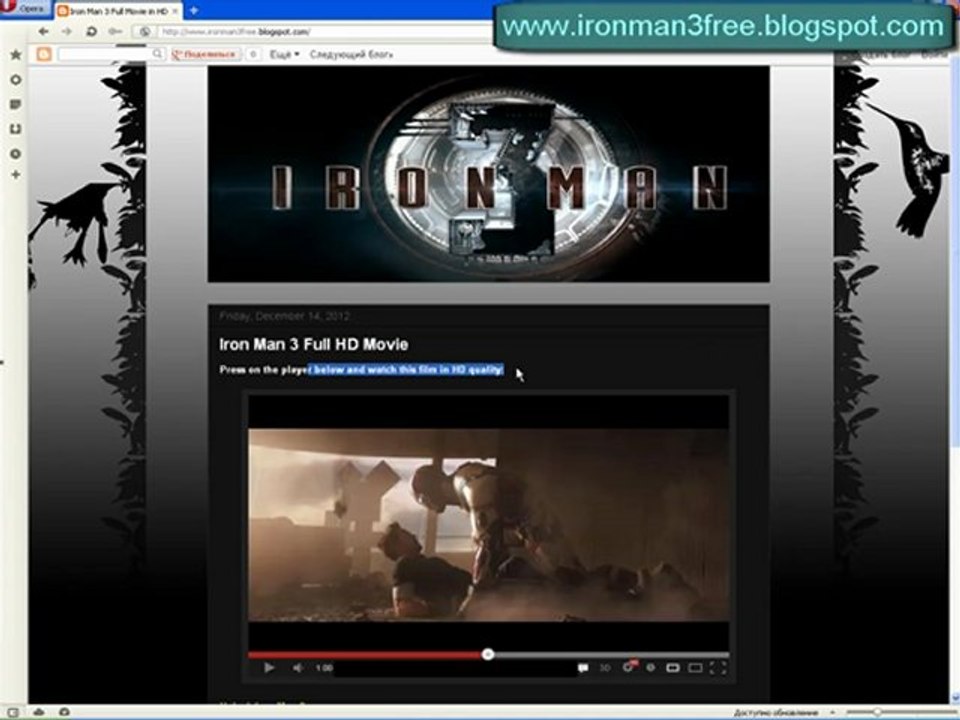Toggle the Opera panels button in status bar
Image resolution: width=960 pixels, height=720 pixels.
(x=12, y=712)
